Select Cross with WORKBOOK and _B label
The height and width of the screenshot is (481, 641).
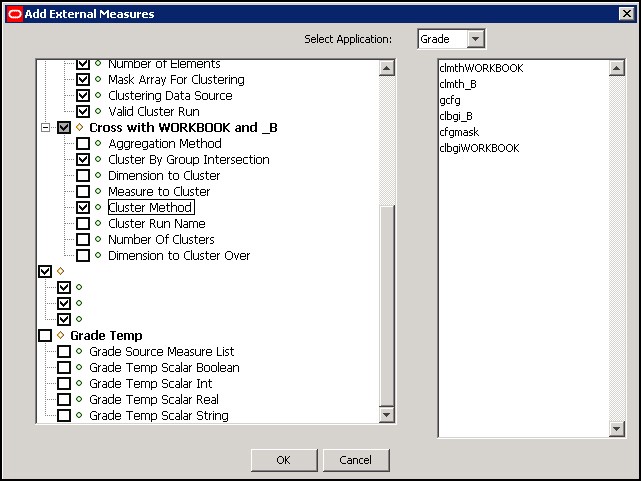click(183, 128)
